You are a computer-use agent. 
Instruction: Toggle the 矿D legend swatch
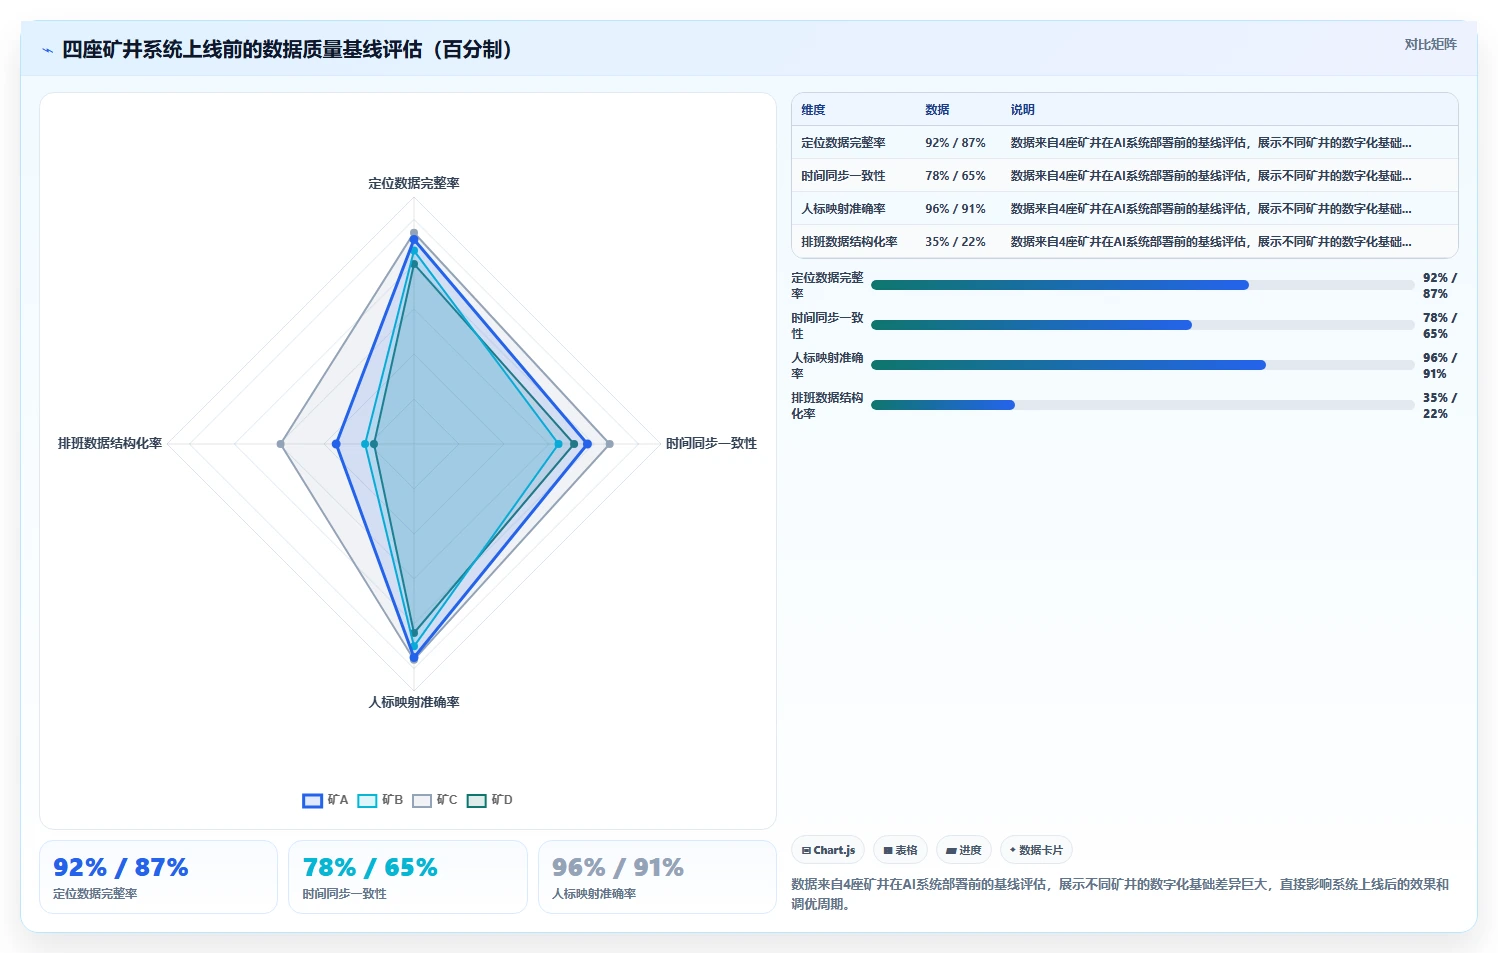coord(476,800)
